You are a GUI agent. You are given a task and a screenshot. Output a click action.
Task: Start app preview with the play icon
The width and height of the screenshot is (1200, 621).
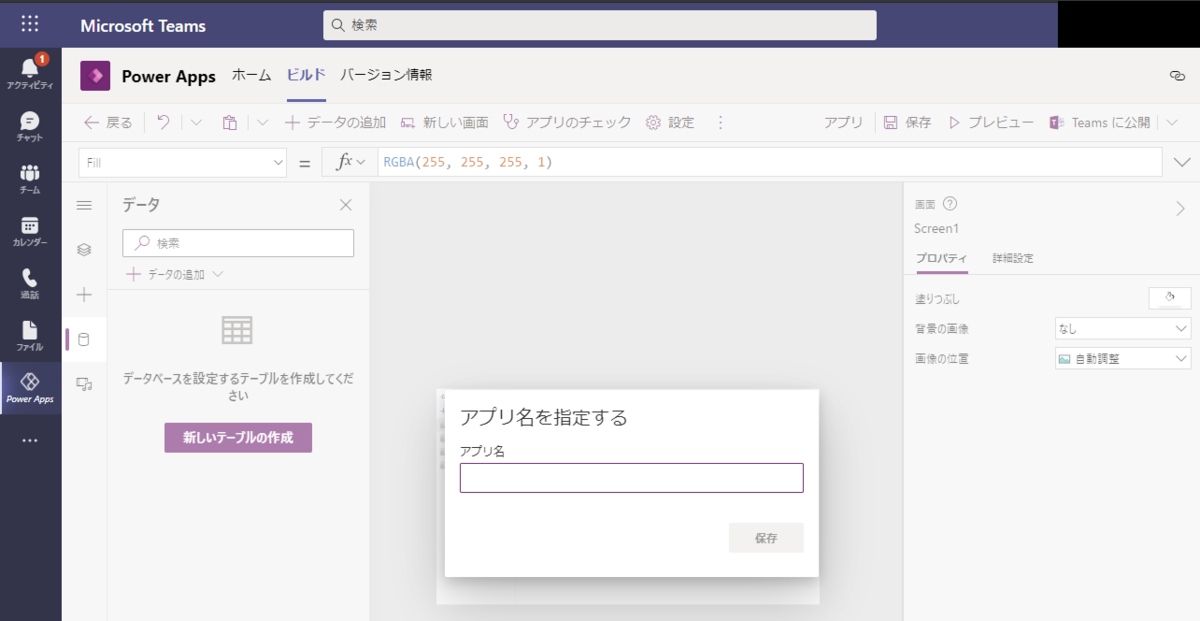[957, 122]
